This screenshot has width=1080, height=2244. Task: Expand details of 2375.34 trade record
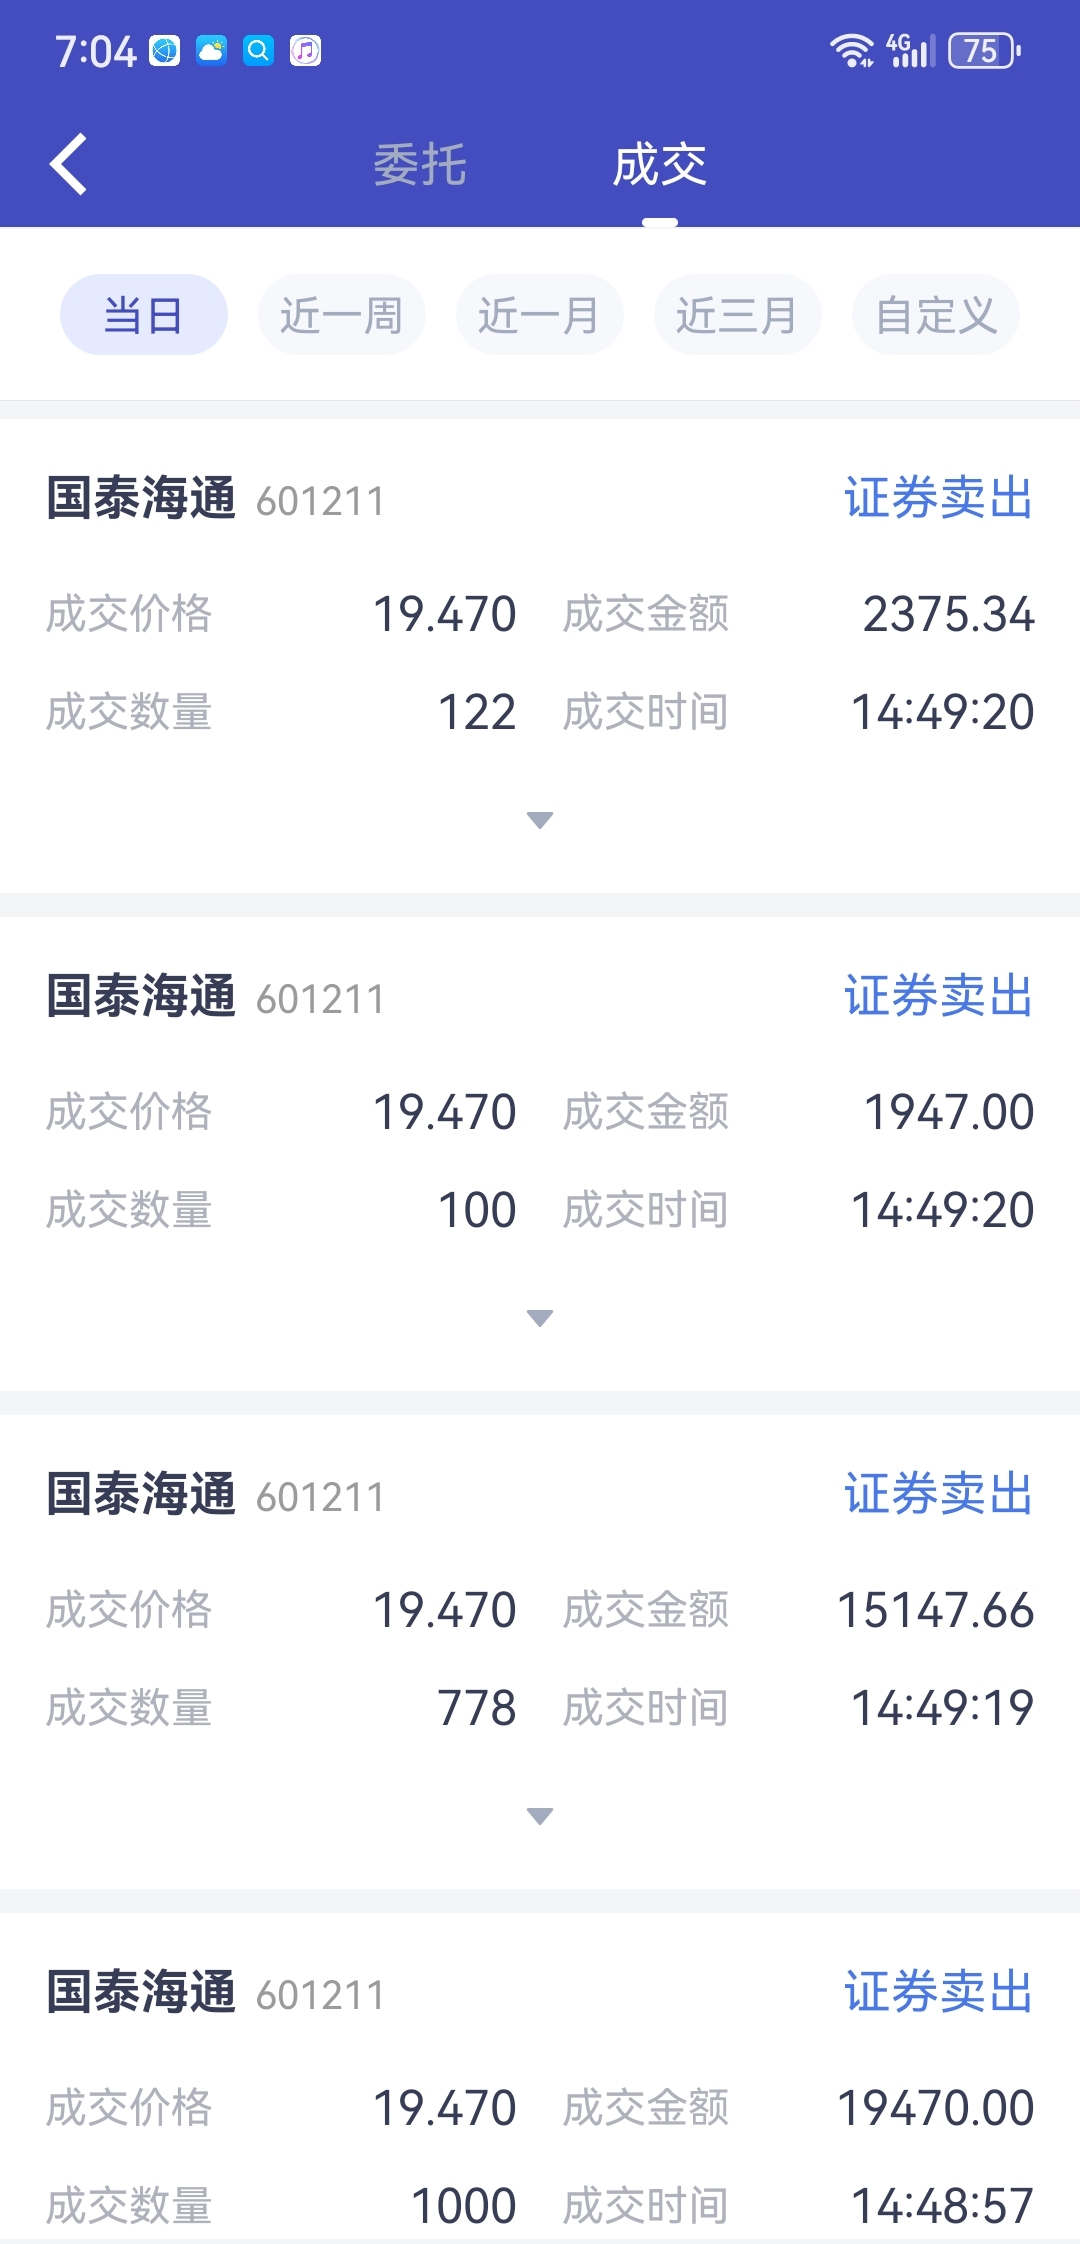[540, 820]
